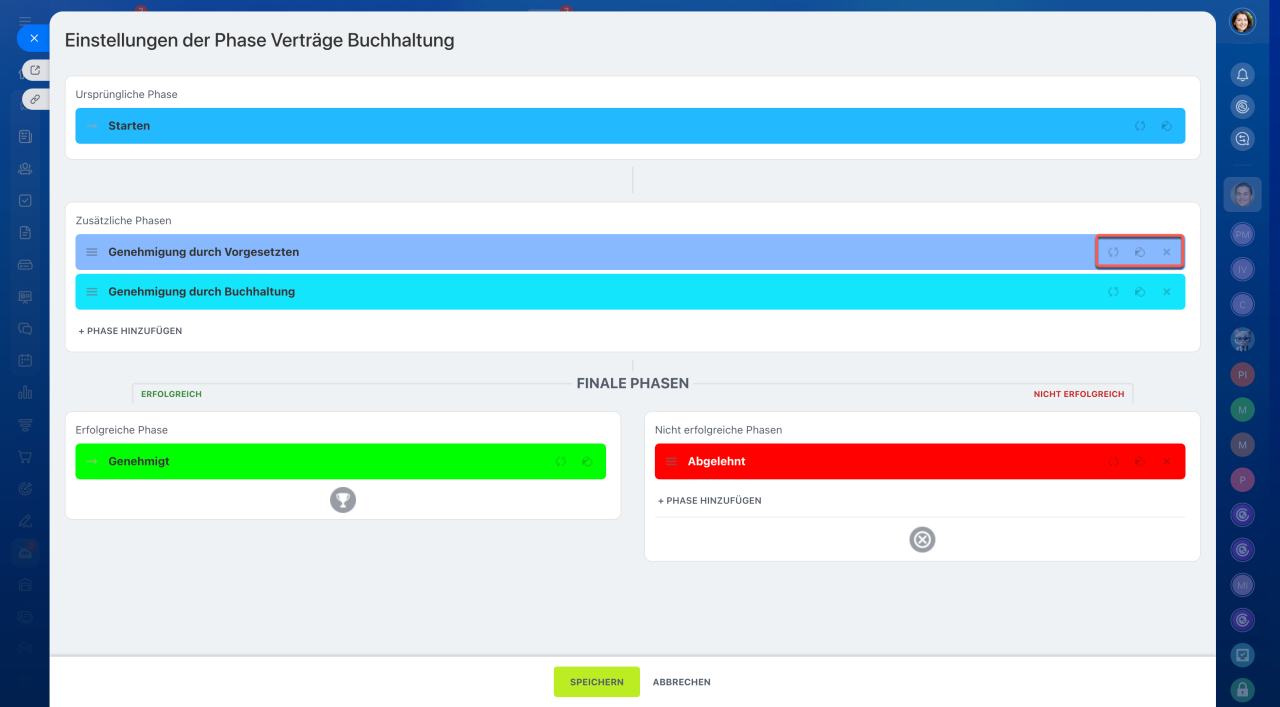The image size is (1280, 707).
Task: Add a phase under Zusätzliche Phasen
Action: 130,331
